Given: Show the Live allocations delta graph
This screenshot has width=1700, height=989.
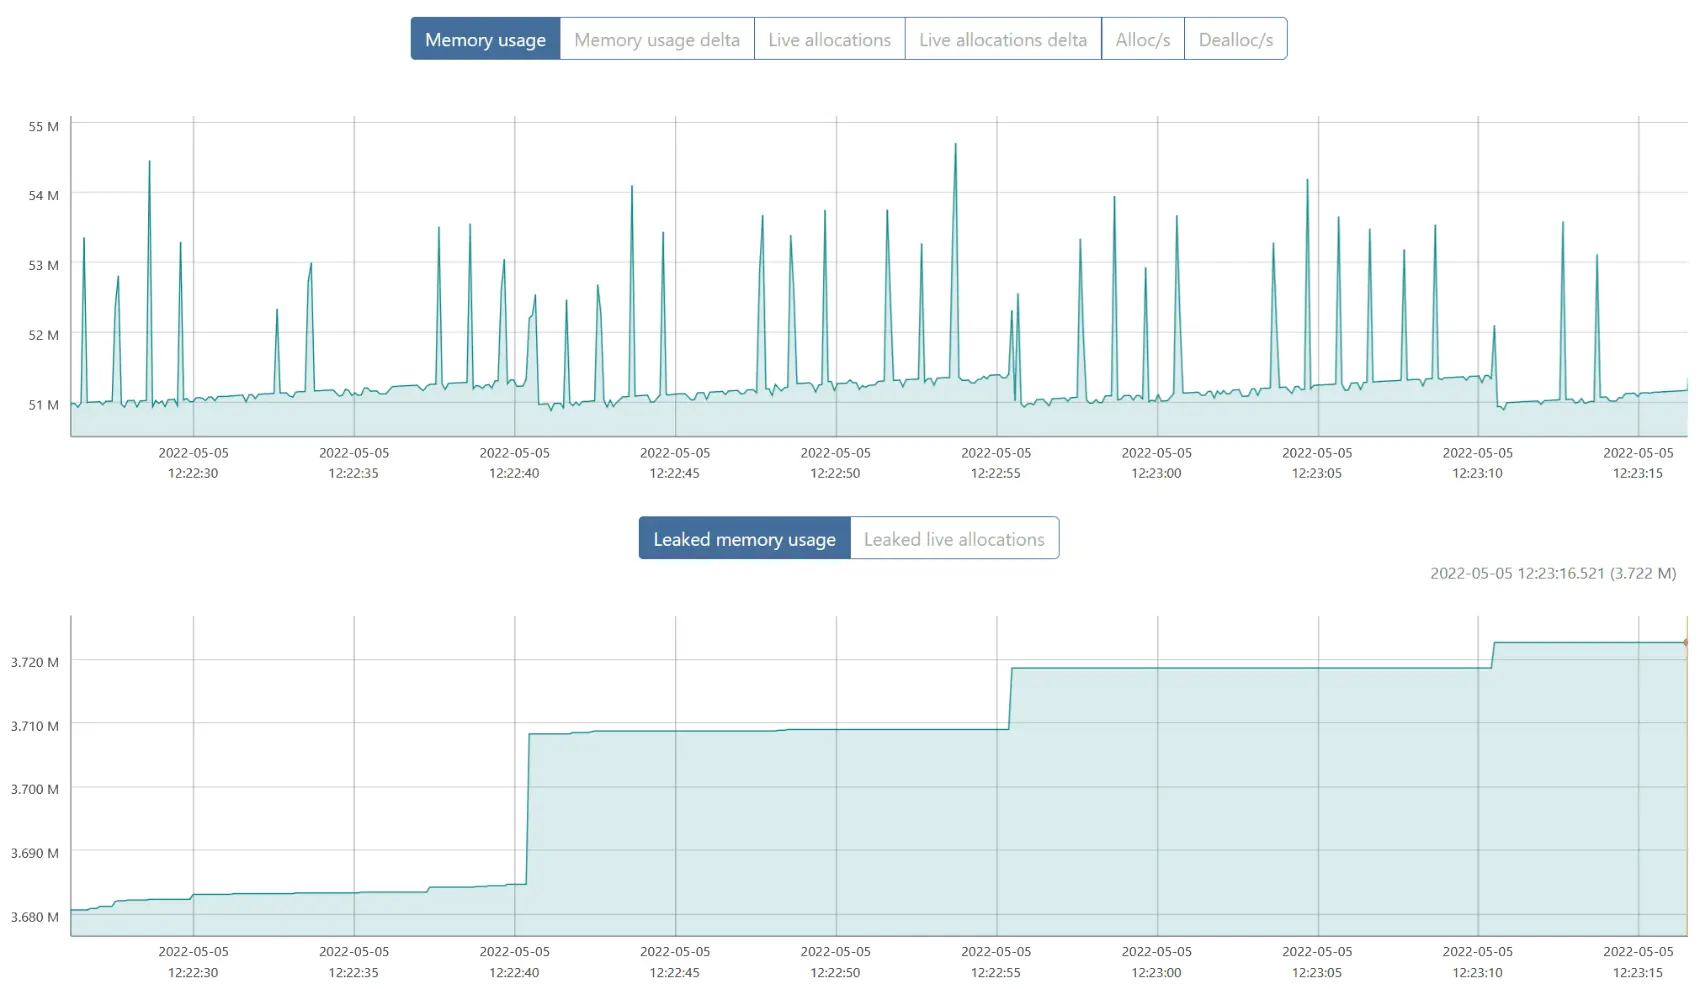Looking at the screenshot, I should tap(1002, 40).
